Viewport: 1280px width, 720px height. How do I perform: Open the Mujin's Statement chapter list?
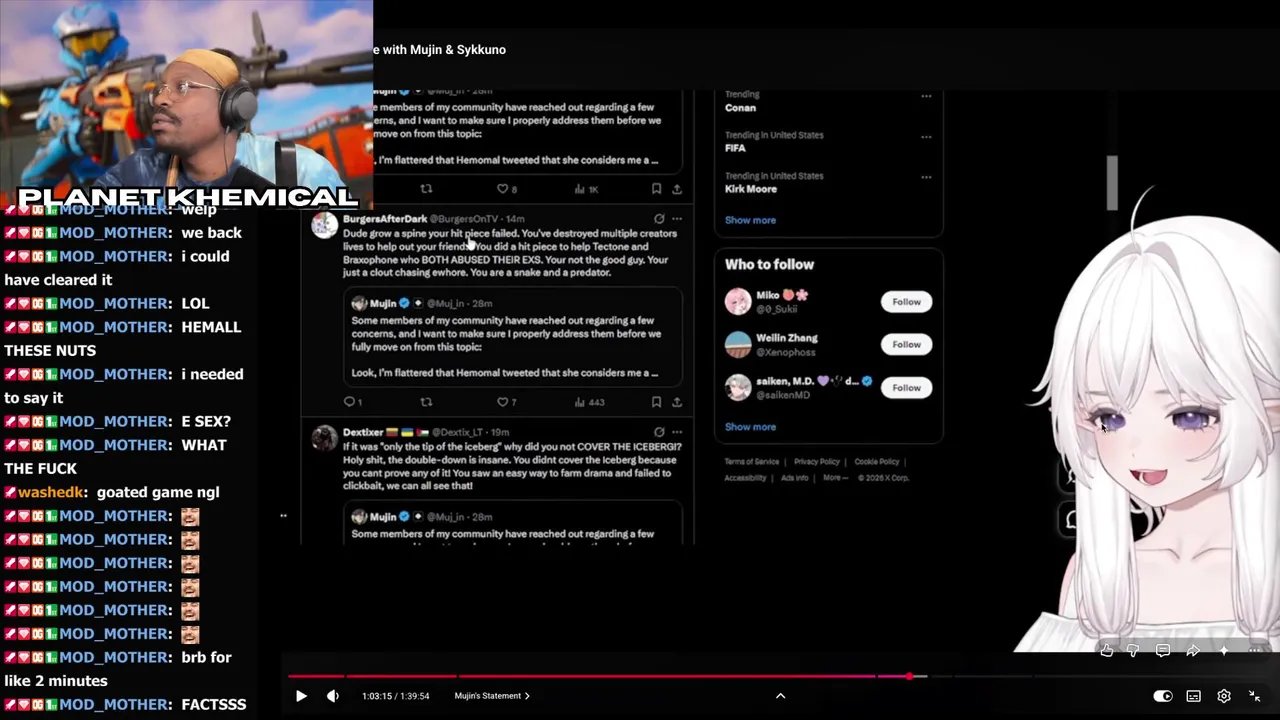(x=492, y=696)
